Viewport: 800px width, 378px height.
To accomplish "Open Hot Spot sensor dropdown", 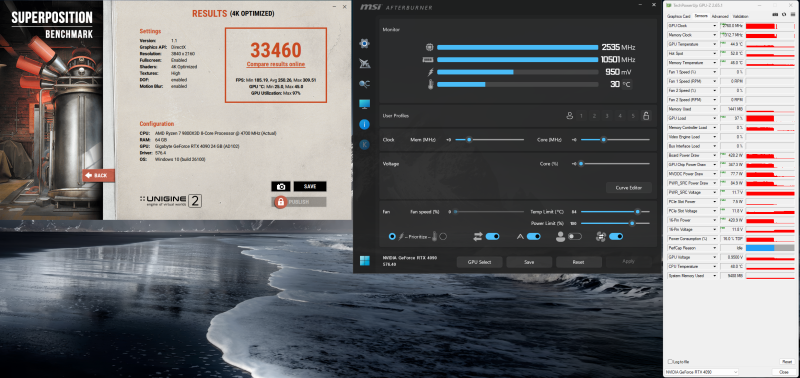I will (x=715, y=54).
